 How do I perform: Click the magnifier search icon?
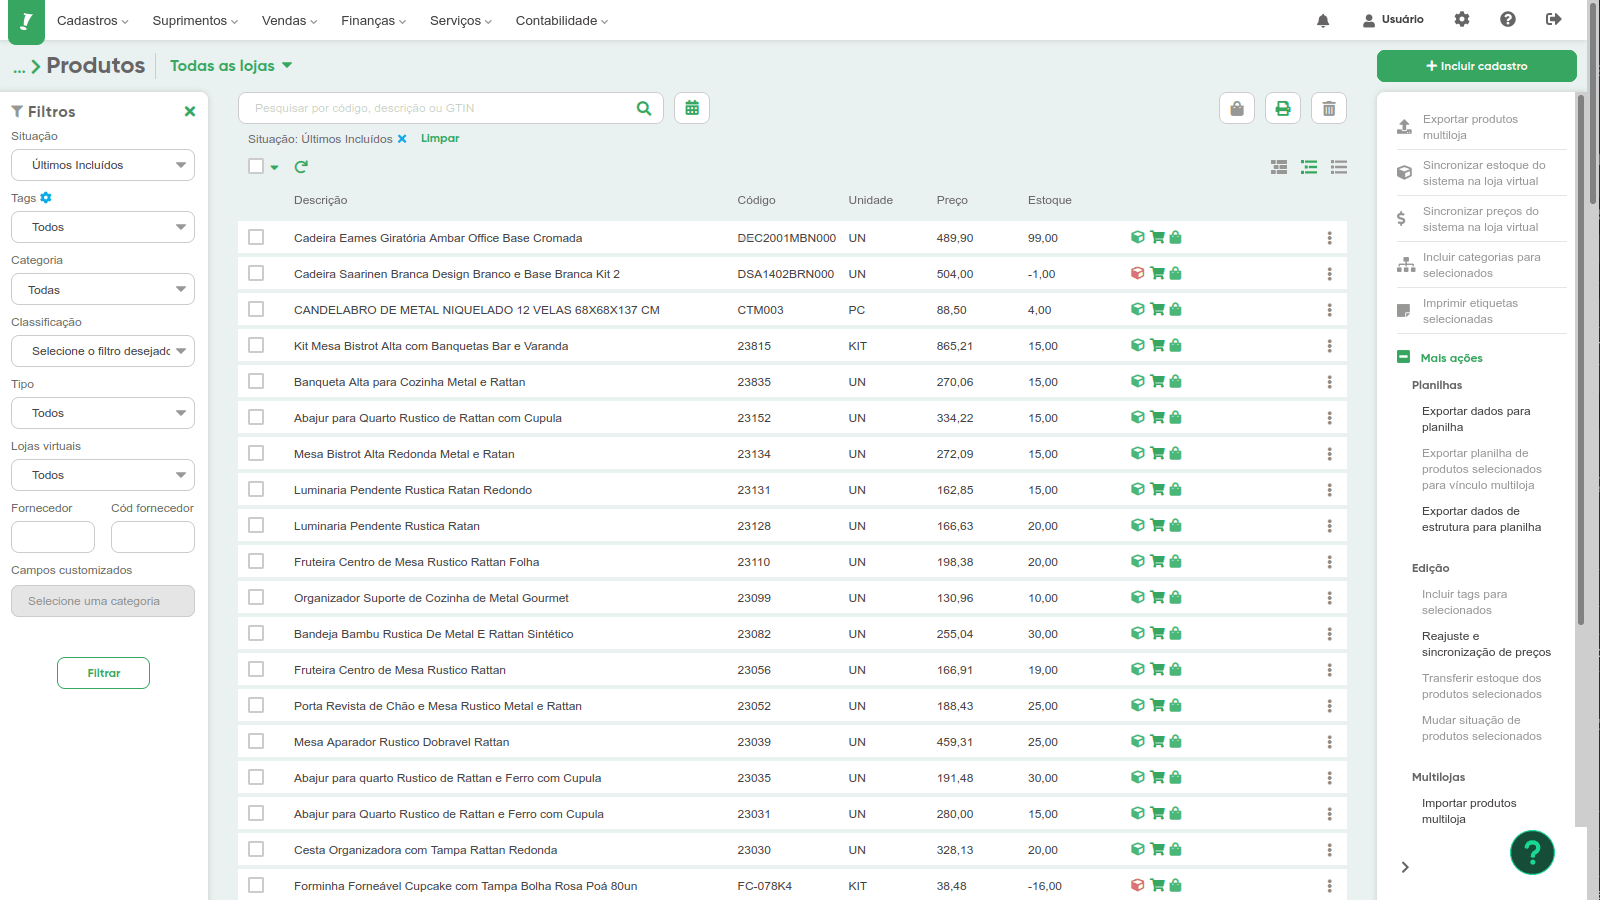coord(644,108)
